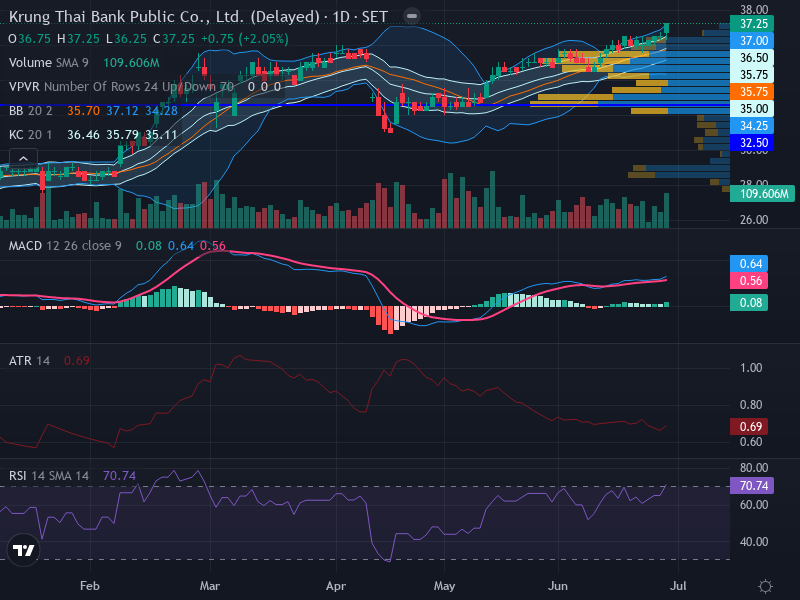Click the +0.75 (+2.05%) change value

(x=244, y=39)
